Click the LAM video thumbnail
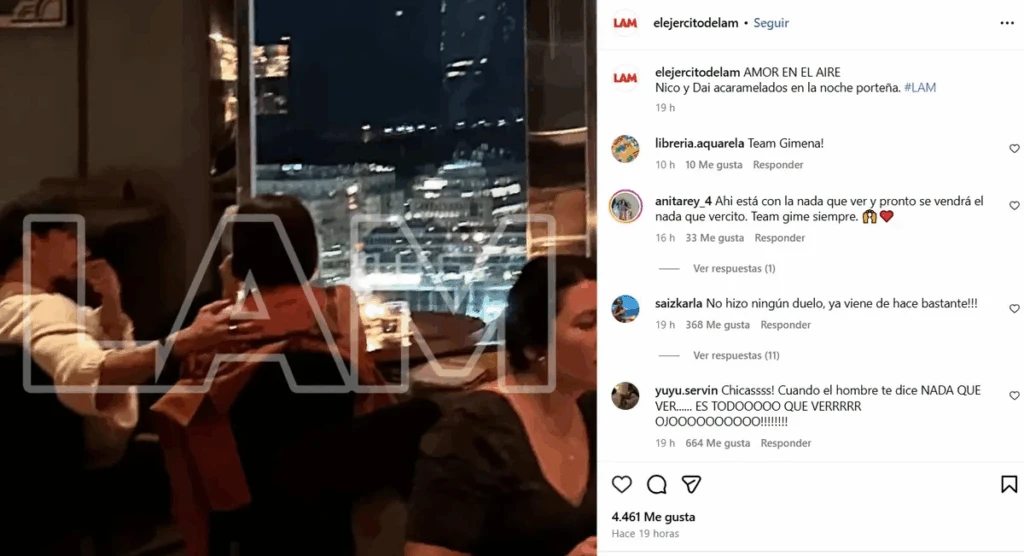The width and height of the screenshot is (1024, 556). tap(298, 278)
